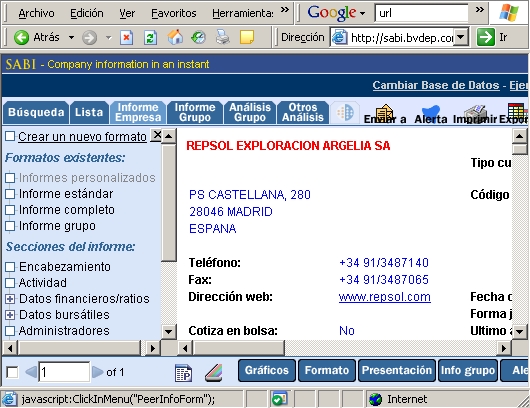
Task: Check Informe completo box
Action: click(x=10, y=210)
